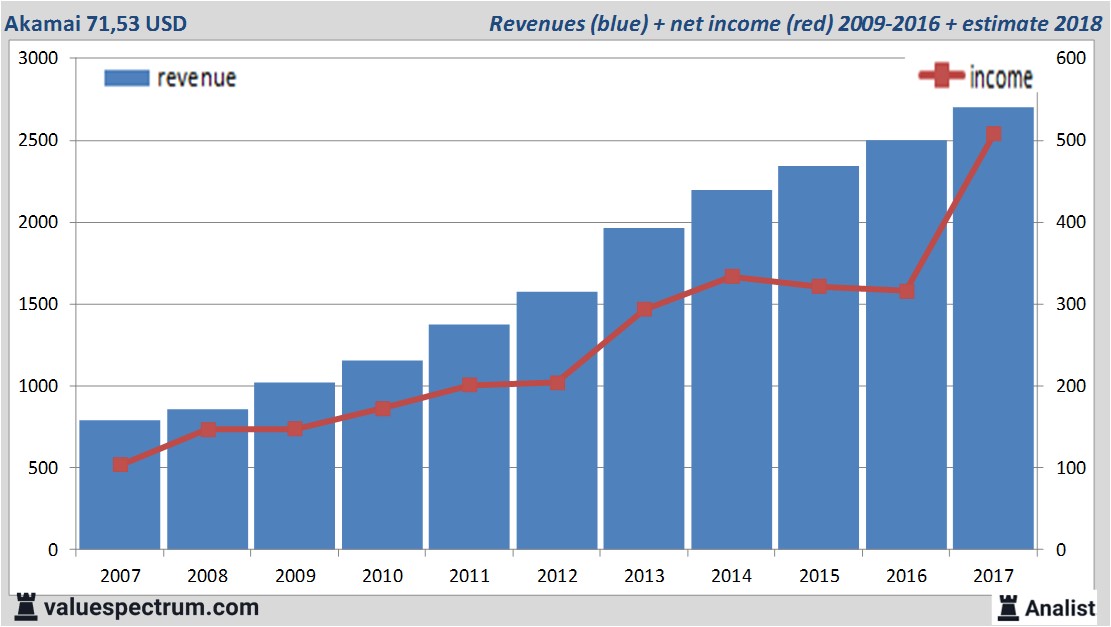Click the x-axis label 2013

[645, 575]
